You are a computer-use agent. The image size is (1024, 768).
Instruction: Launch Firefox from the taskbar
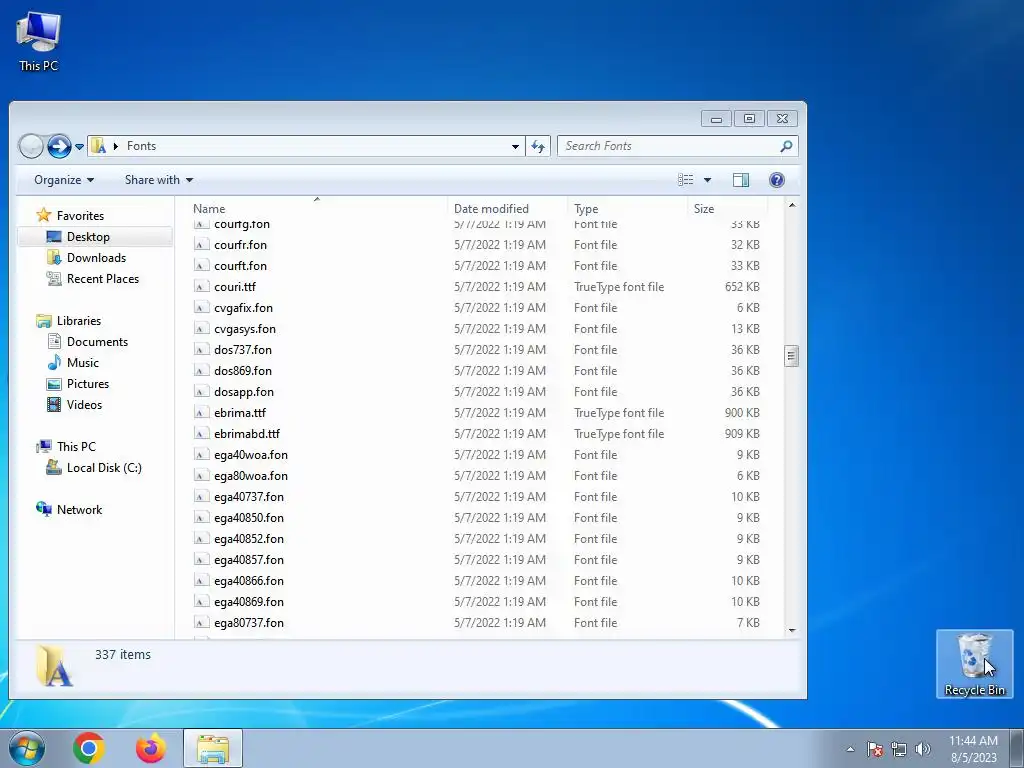[151, 748]
